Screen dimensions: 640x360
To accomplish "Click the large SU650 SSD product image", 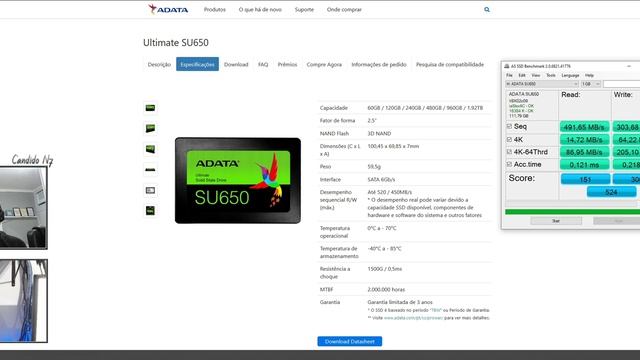I will [238, 180].
